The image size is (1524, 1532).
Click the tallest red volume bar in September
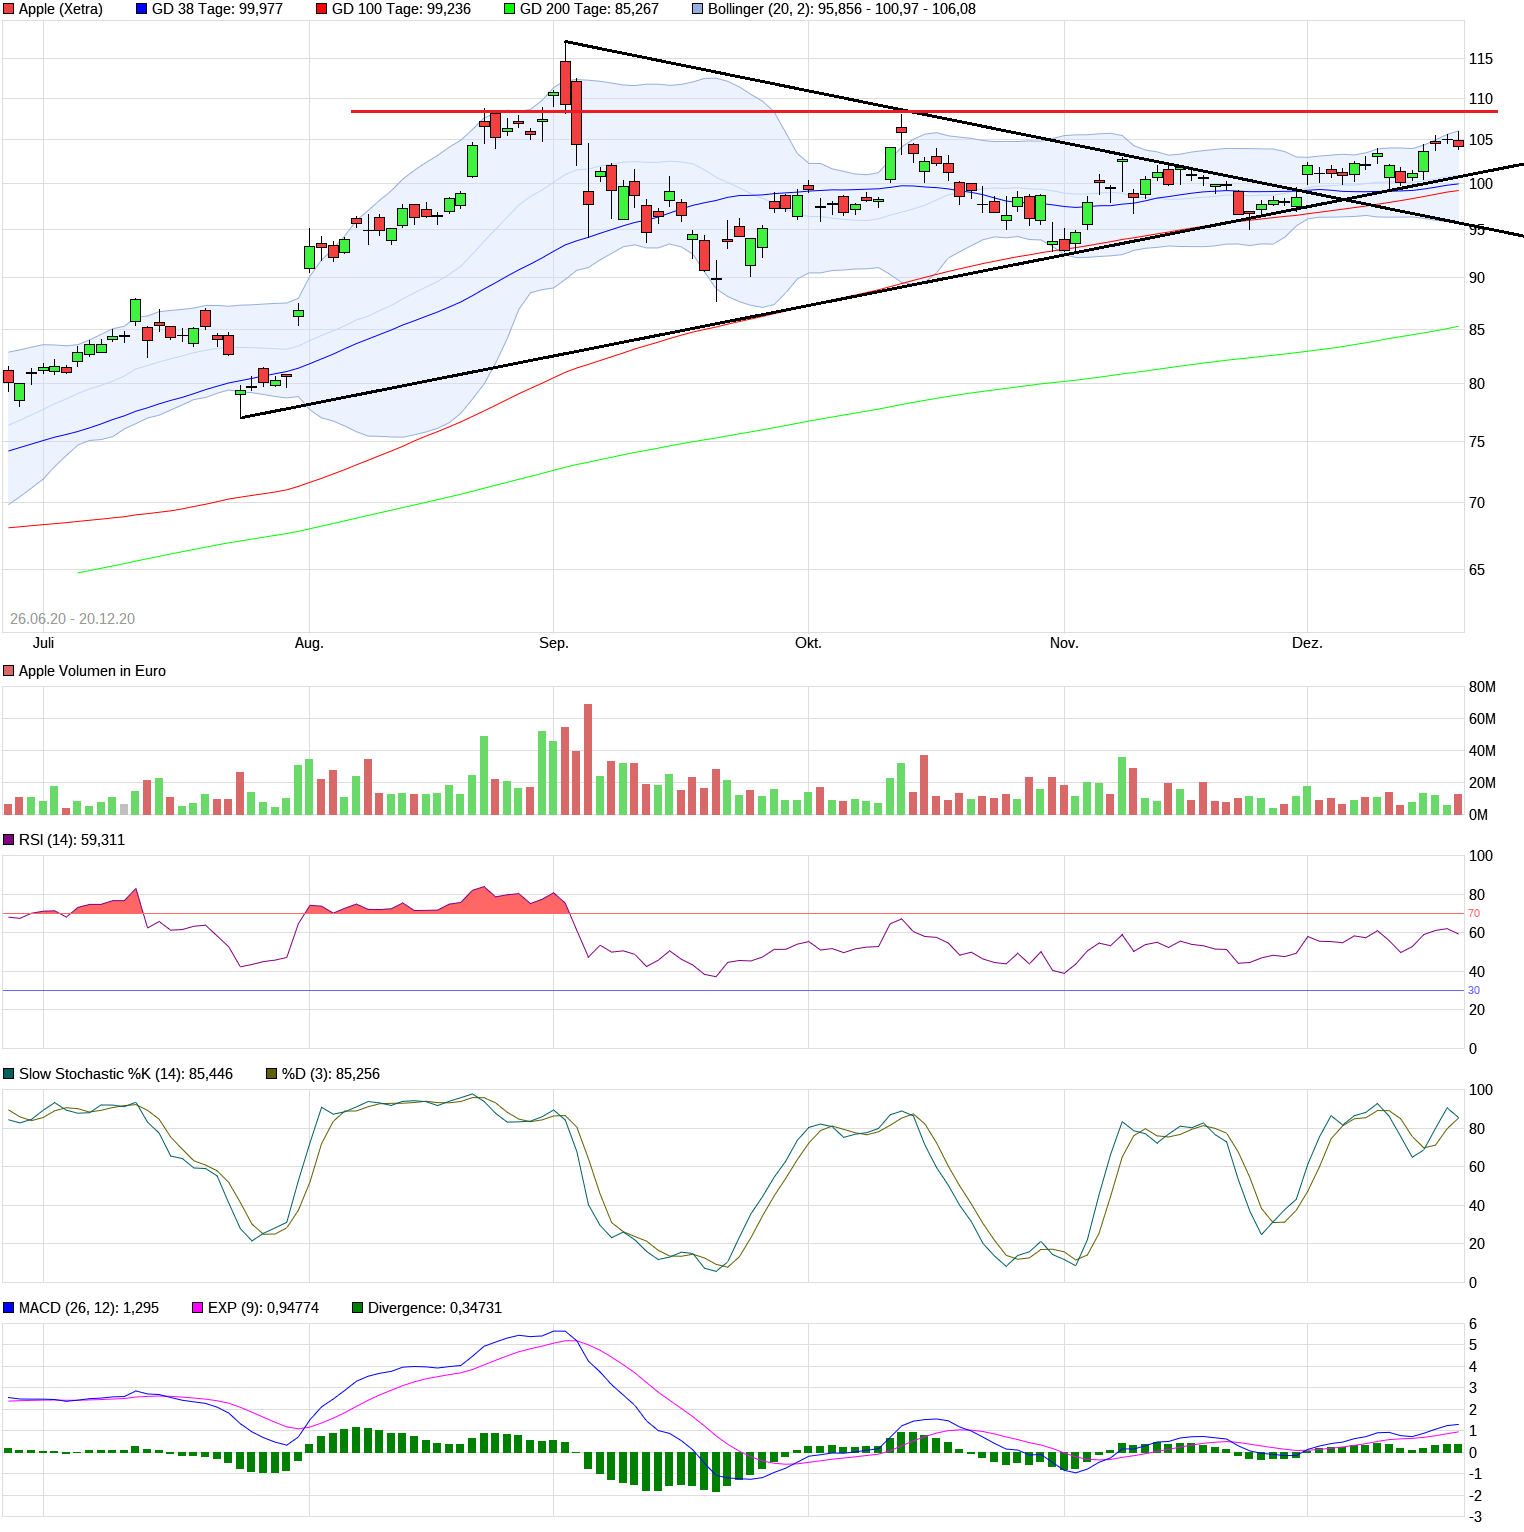click(x=588, y=759)
